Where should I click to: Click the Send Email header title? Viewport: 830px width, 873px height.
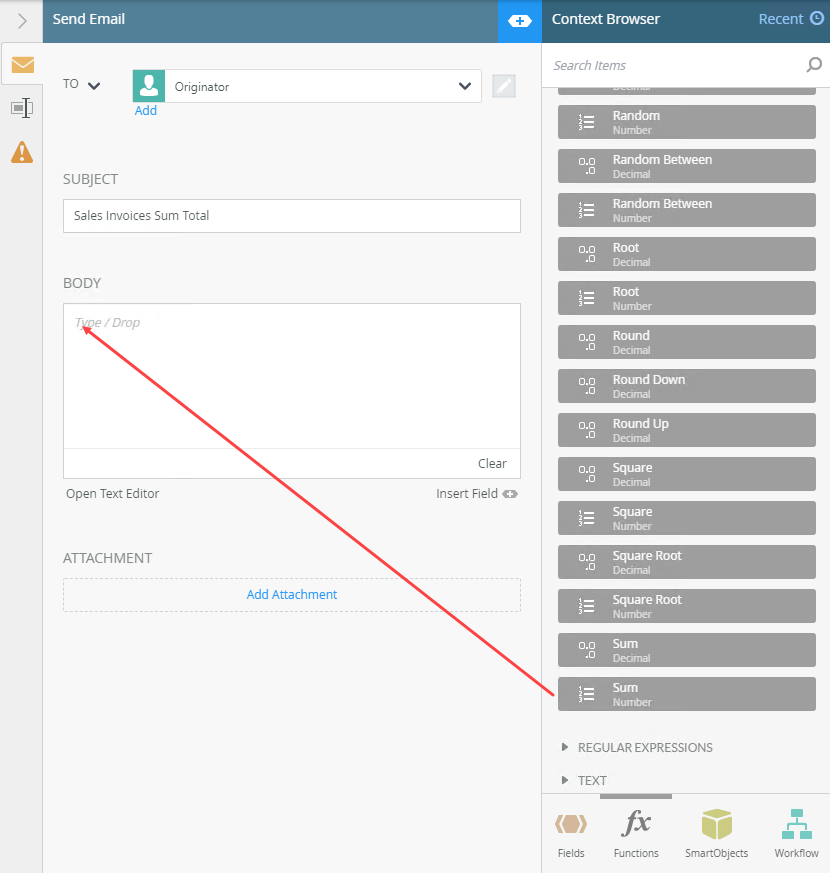click(89, 19)
